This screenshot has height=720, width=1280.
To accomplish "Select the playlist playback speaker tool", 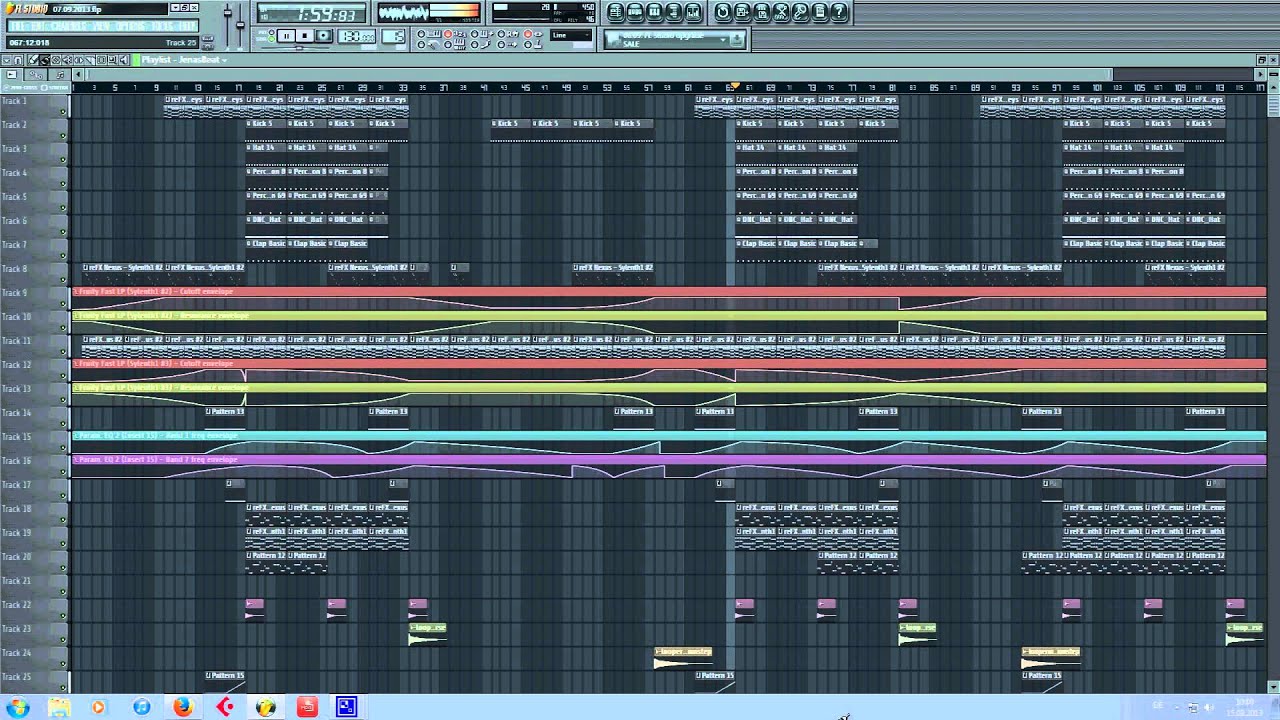I will 124,60.
